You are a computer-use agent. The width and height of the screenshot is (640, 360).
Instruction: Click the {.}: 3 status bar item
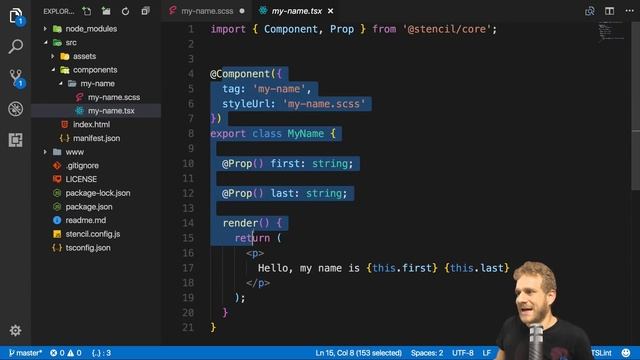tap(101, 353)
